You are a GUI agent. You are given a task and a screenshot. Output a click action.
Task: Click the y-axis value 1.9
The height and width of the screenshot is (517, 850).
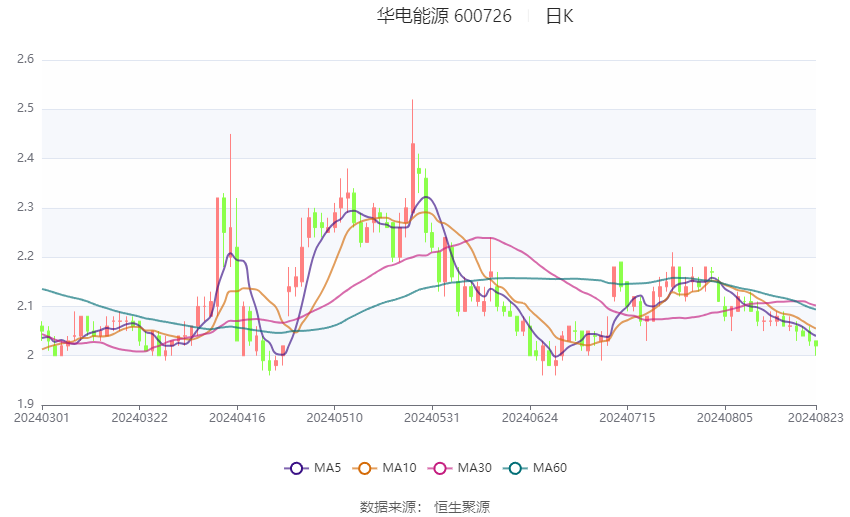click(x=25, y=404)
